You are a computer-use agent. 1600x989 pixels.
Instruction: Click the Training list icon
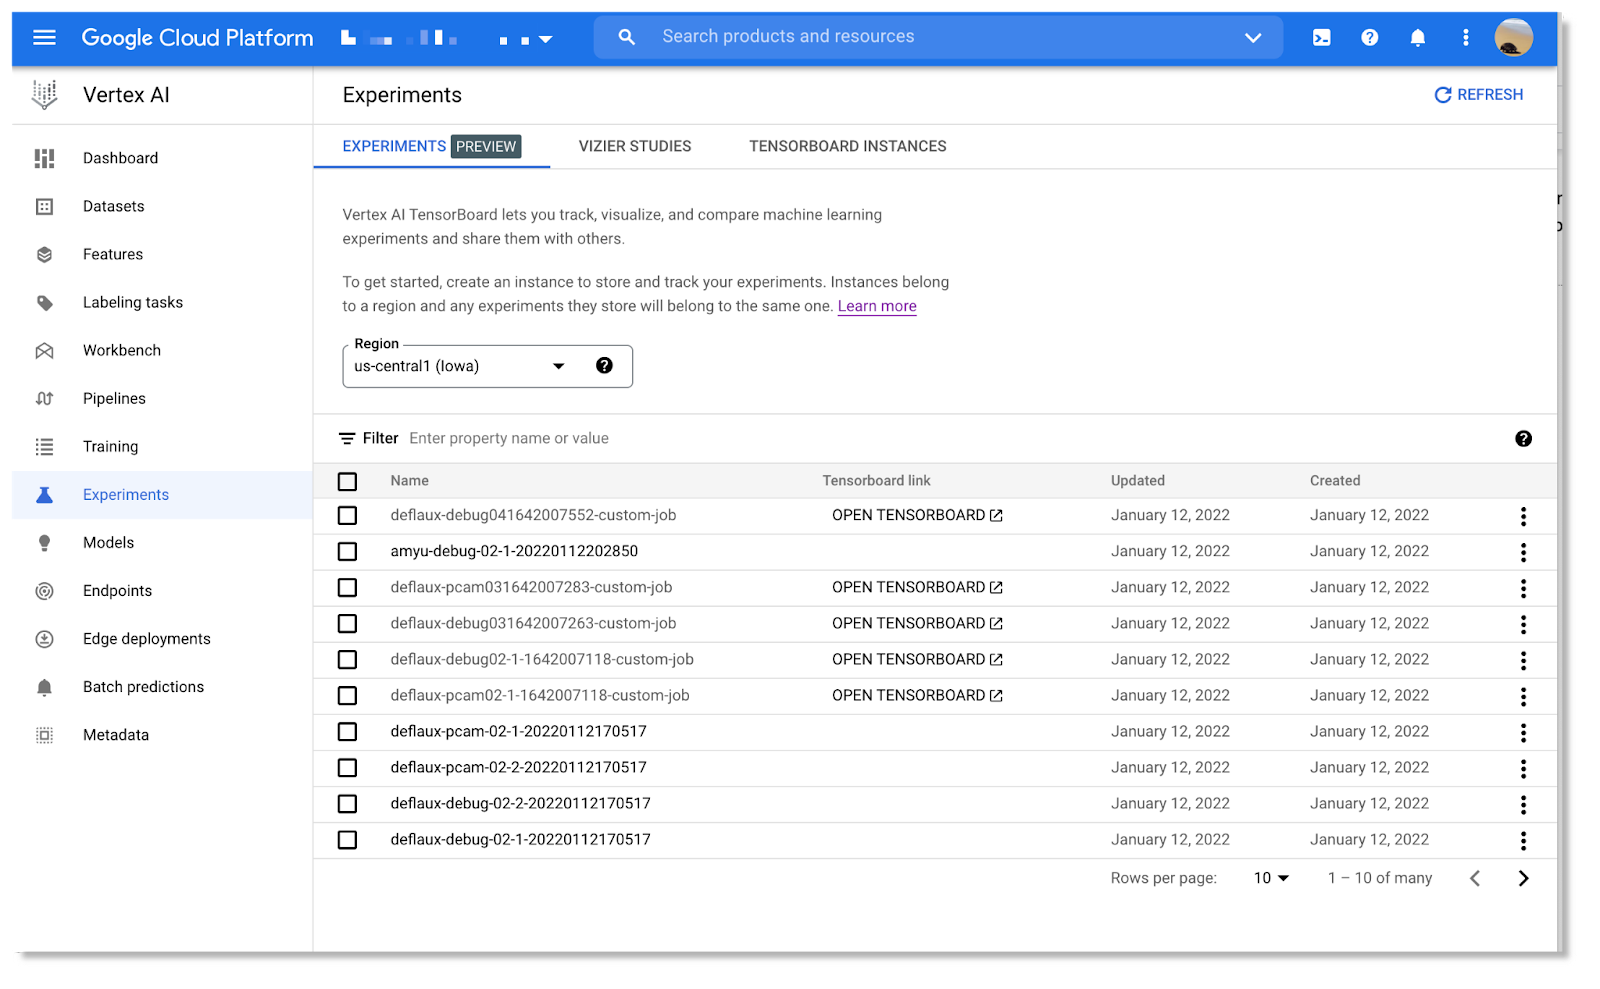pos(44,446)
